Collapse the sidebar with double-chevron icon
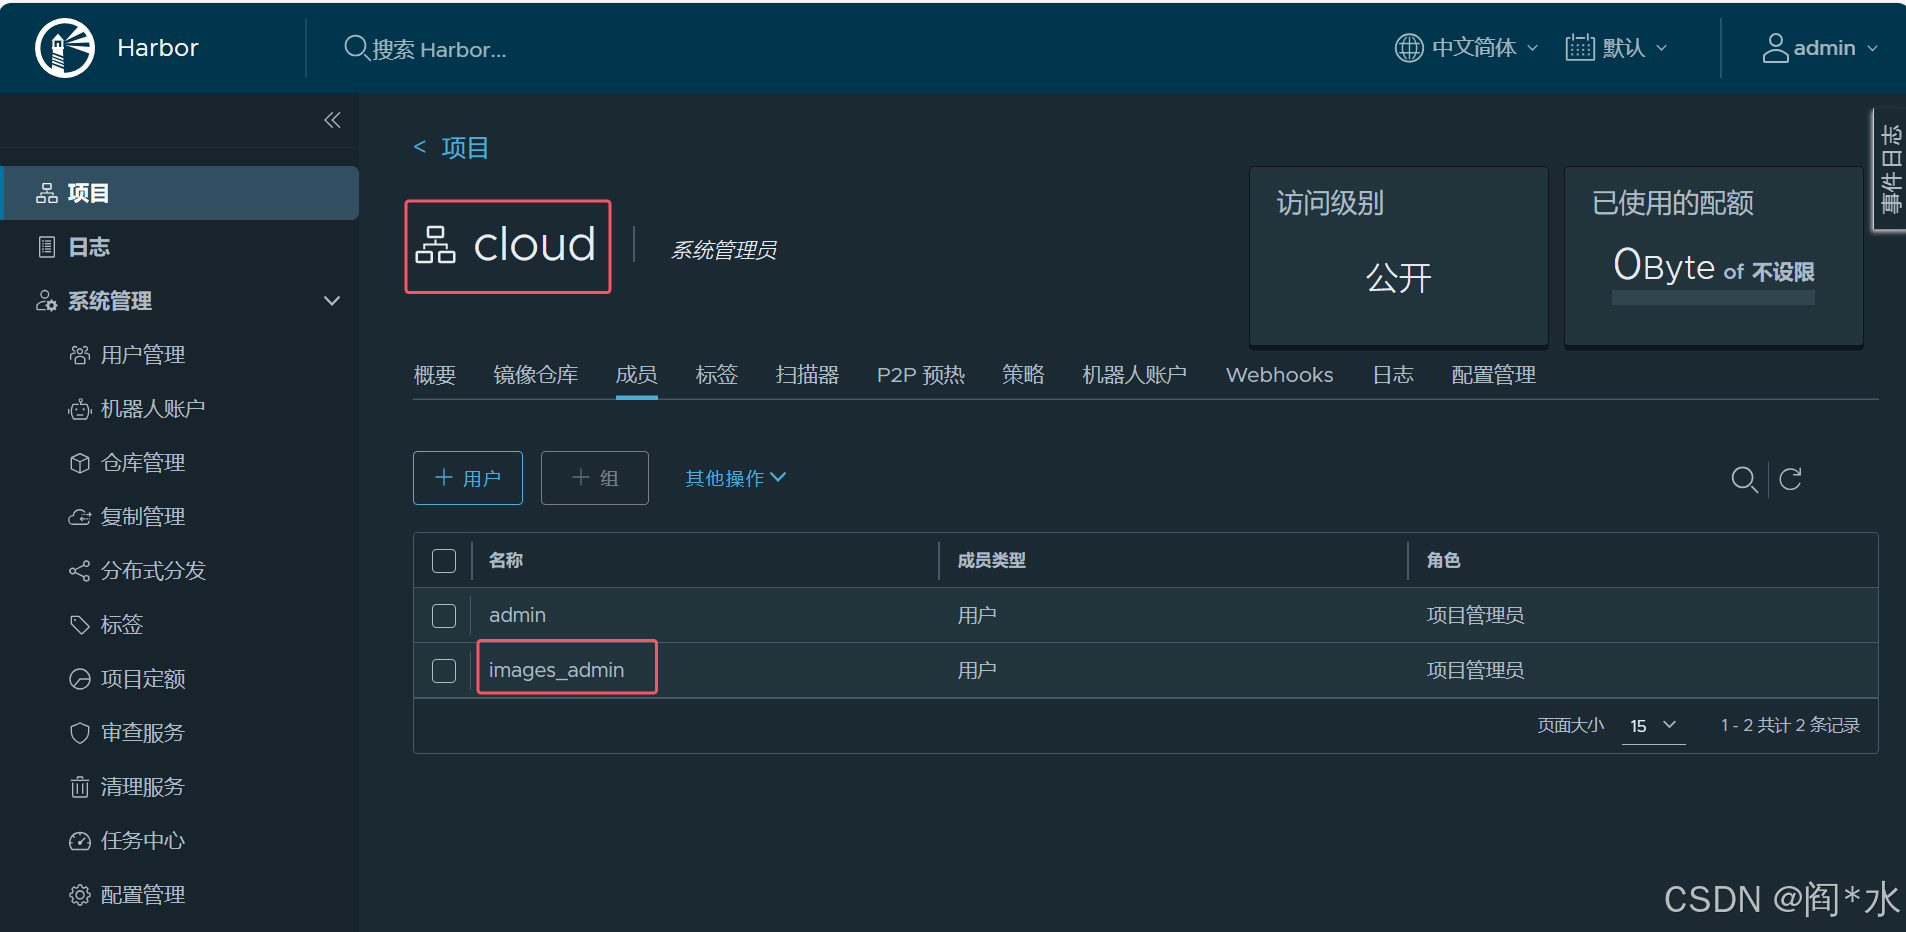 coord(333,120)
